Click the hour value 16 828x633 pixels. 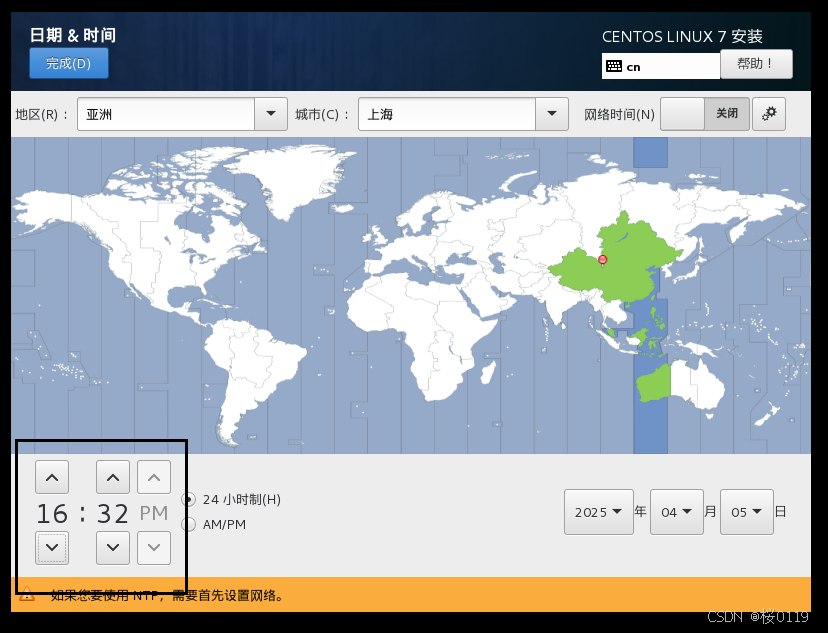tap(52, 514)
